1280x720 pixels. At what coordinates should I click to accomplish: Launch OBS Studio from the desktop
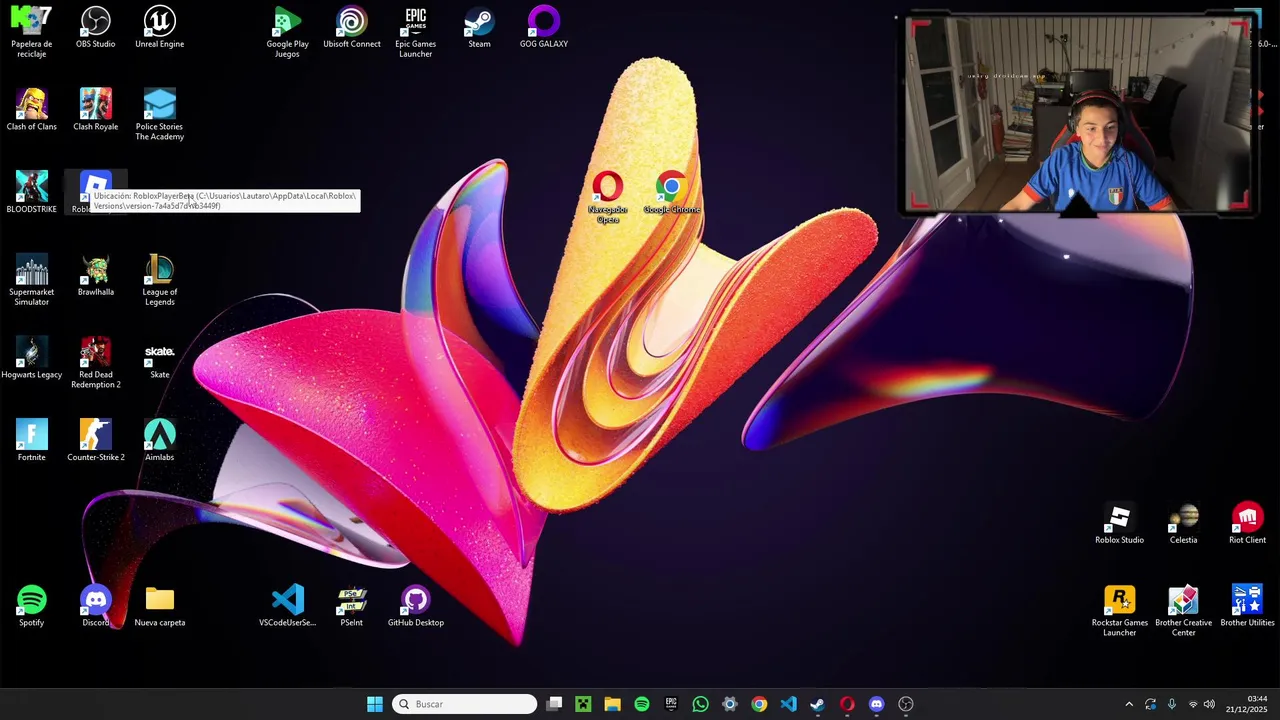(96, 27)
